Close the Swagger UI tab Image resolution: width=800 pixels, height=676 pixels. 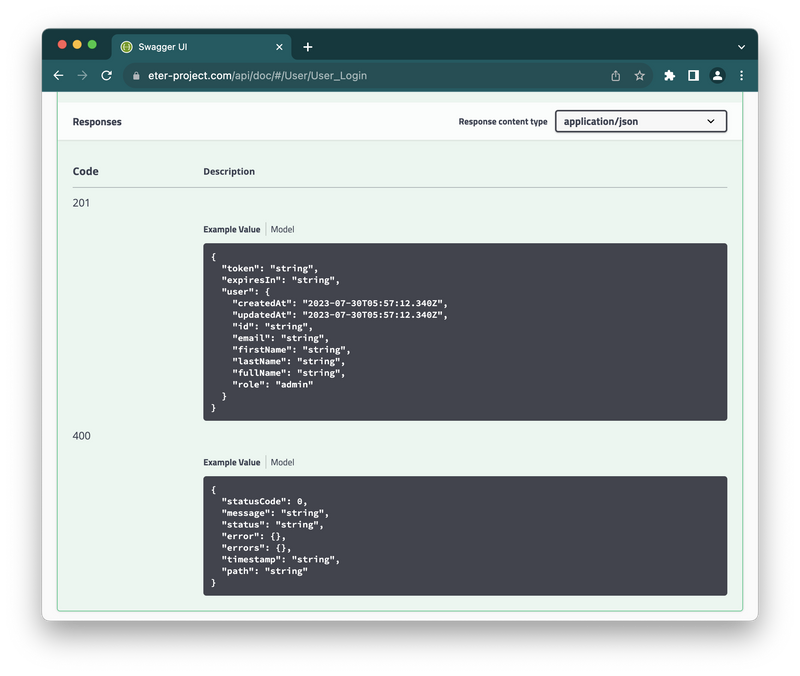pyautogui.click(x=279, y=47)
